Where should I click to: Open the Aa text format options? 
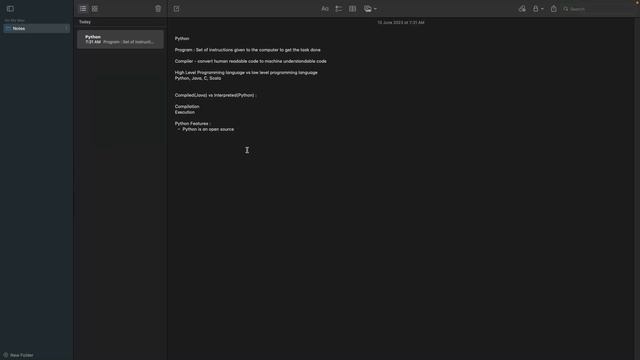coord(325,9)
